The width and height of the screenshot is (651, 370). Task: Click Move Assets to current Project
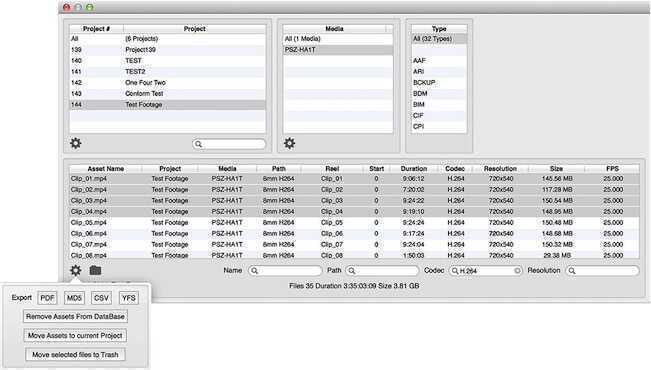[x=75, y=336]
